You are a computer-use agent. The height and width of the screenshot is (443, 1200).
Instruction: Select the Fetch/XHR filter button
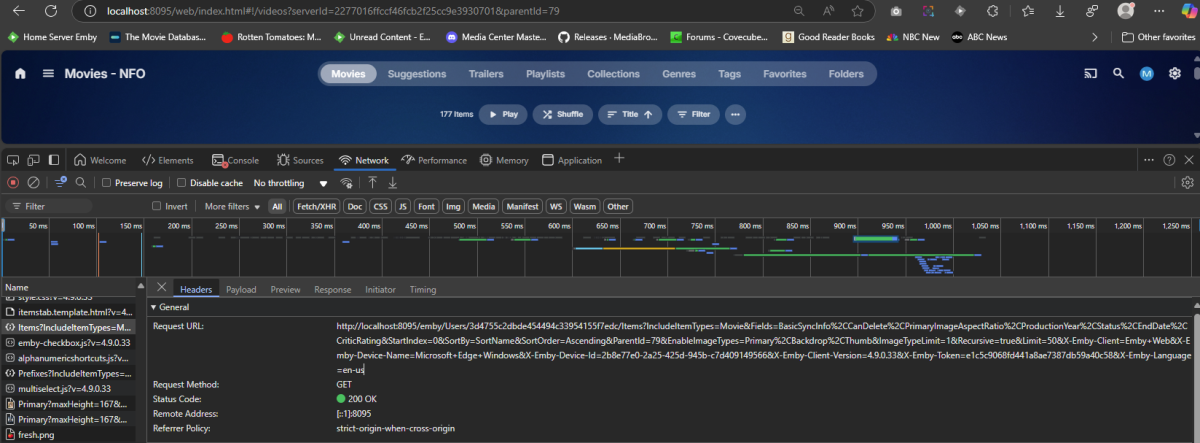(x=315, y=206)
